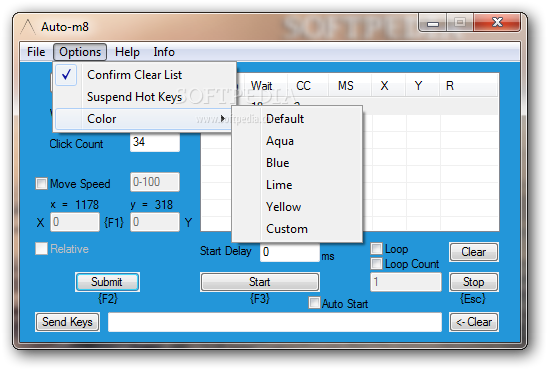Click the {F3} label under Start
Image resolution: width=548 pixels, height=370 pixels.
click(x=260, y=299)
